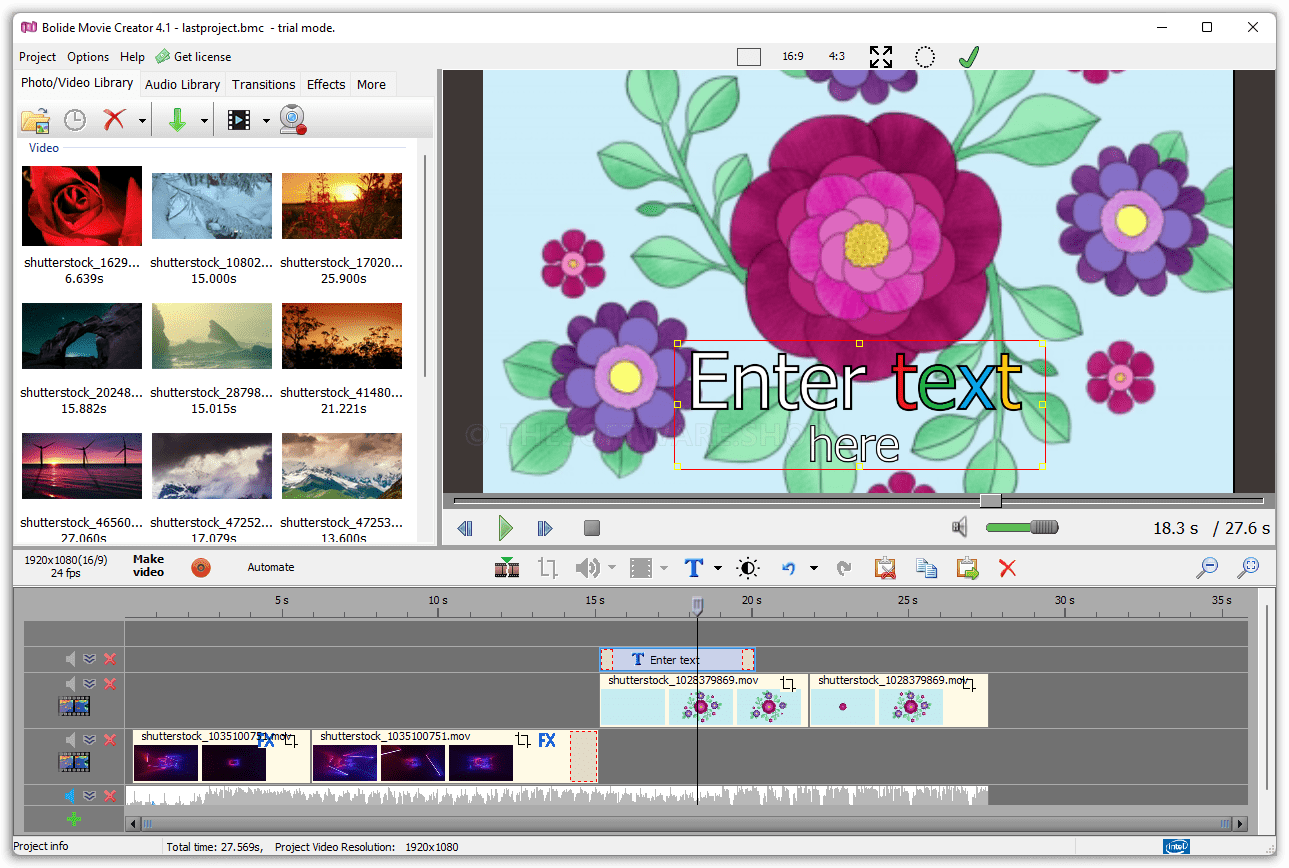Mute the upper video track speaker
1289x868 pixels.
71,684
